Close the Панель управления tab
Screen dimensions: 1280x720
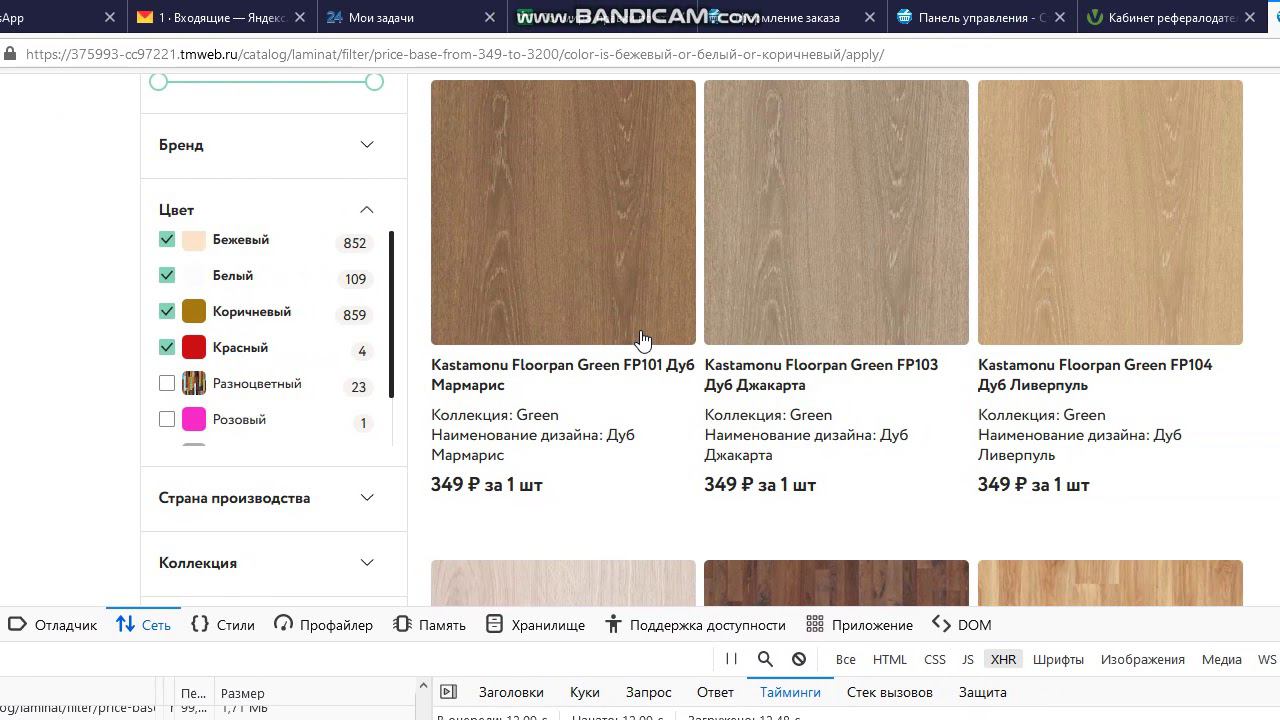pos(1061,17)
